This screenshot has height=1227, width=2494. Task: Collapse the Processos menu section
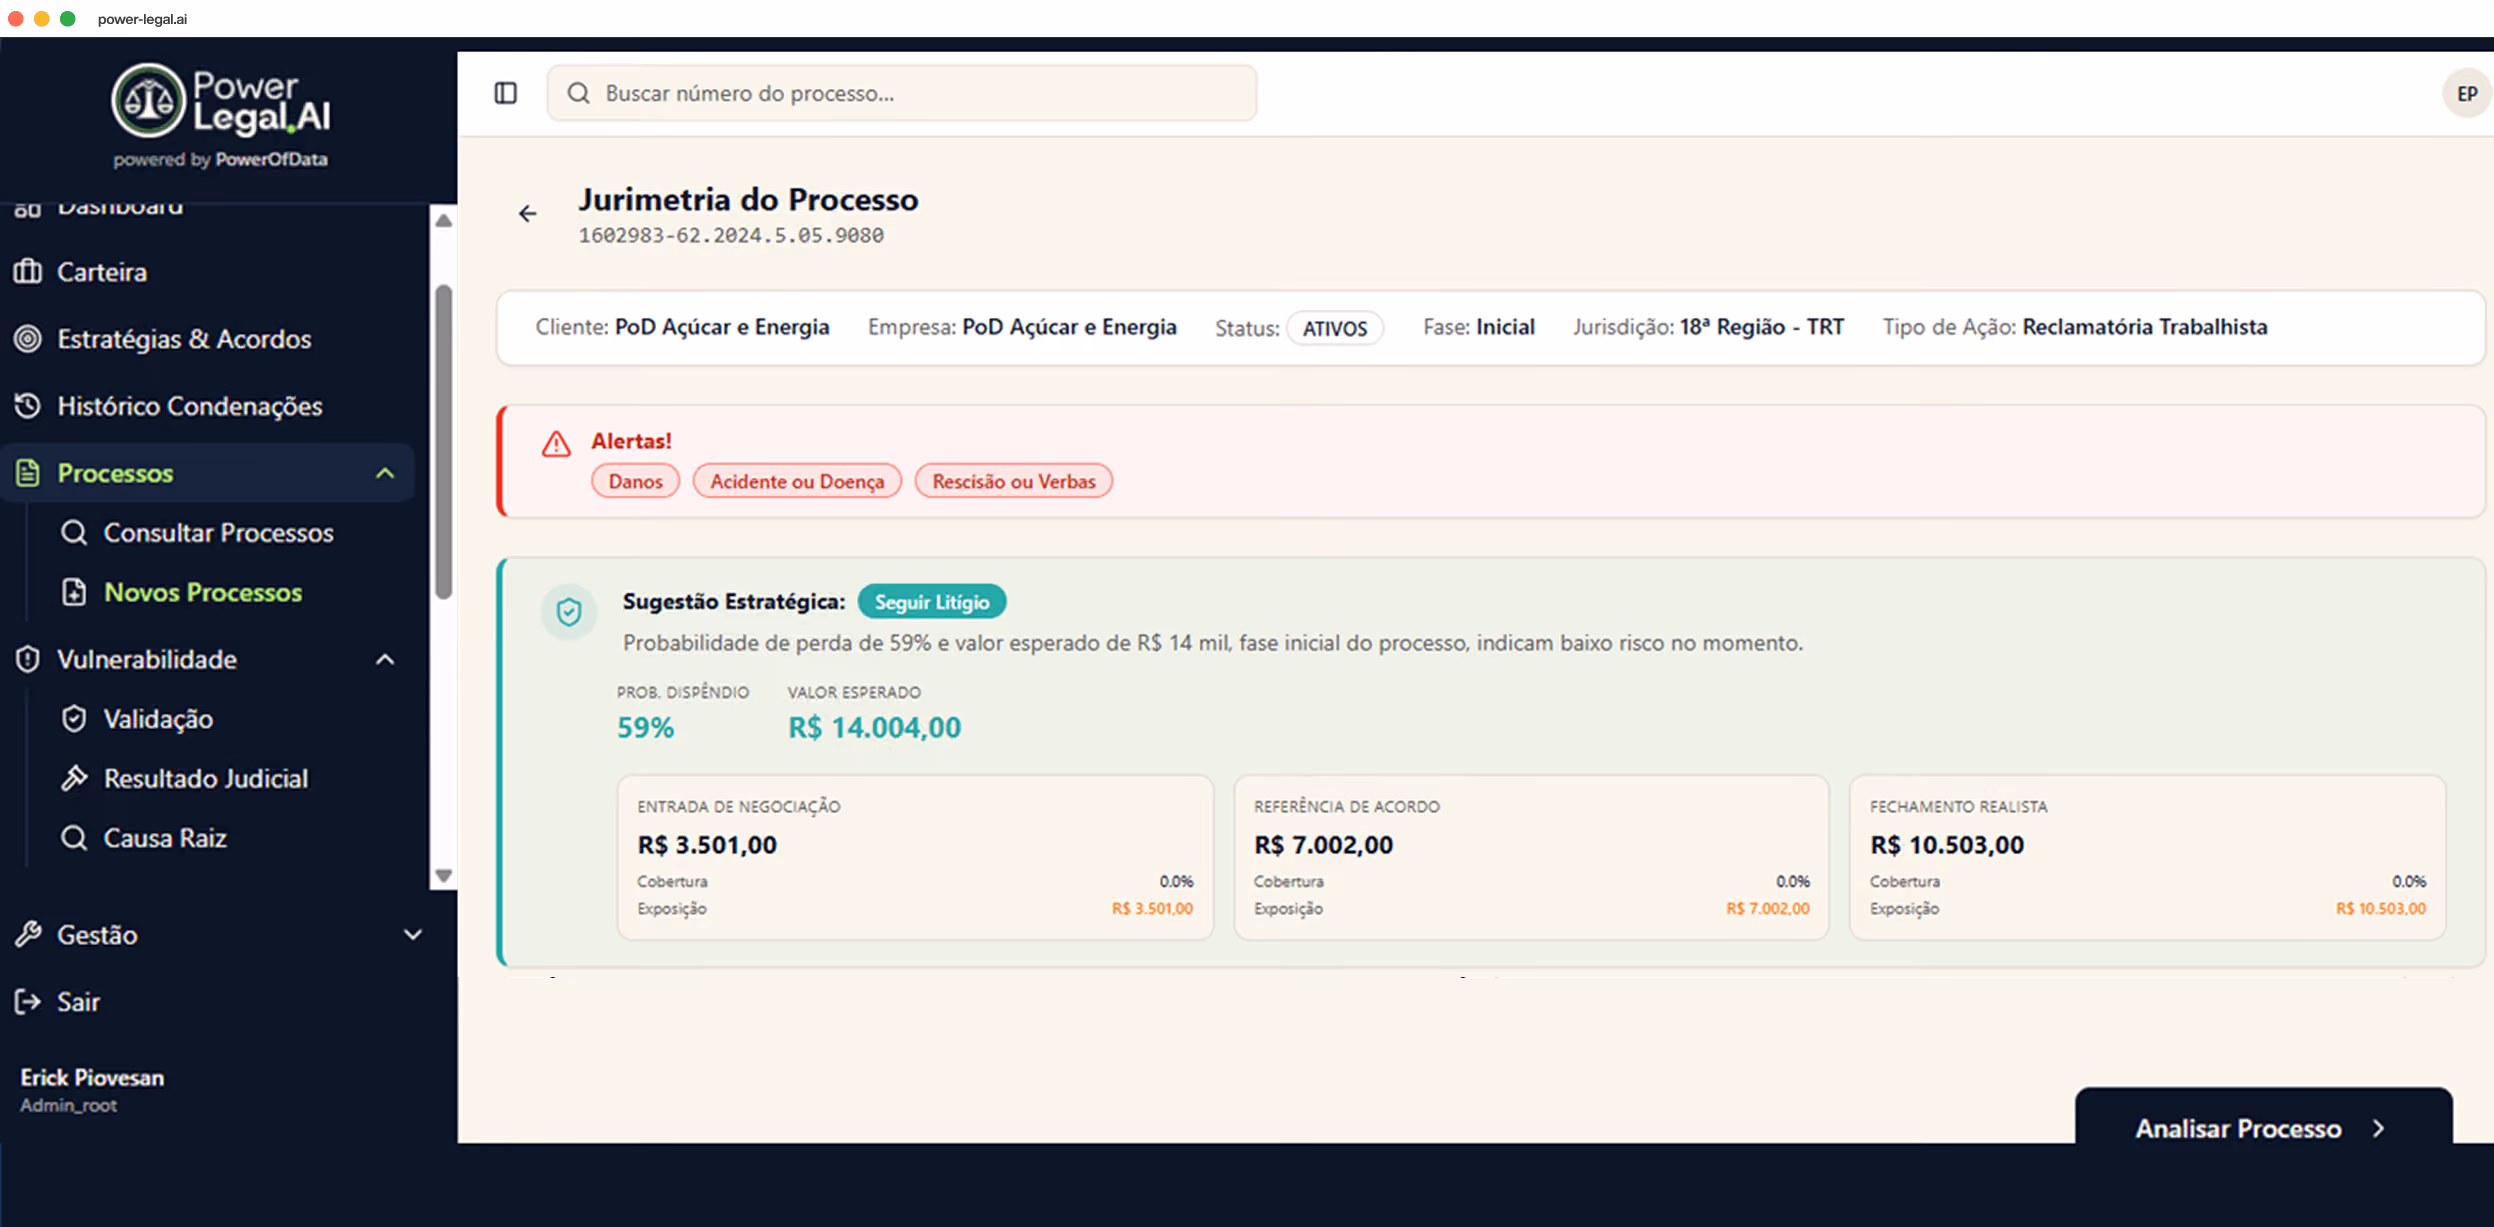[x=385, y=473]
